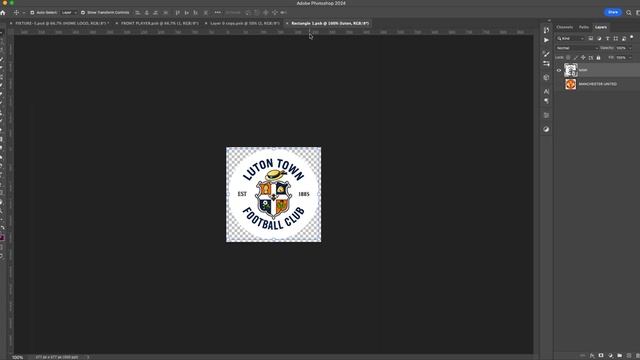Show the MANCHESTER UNITED layer visibility box
Image resolution: width=640 pixels, height=360 pixels.
(559, 84)
